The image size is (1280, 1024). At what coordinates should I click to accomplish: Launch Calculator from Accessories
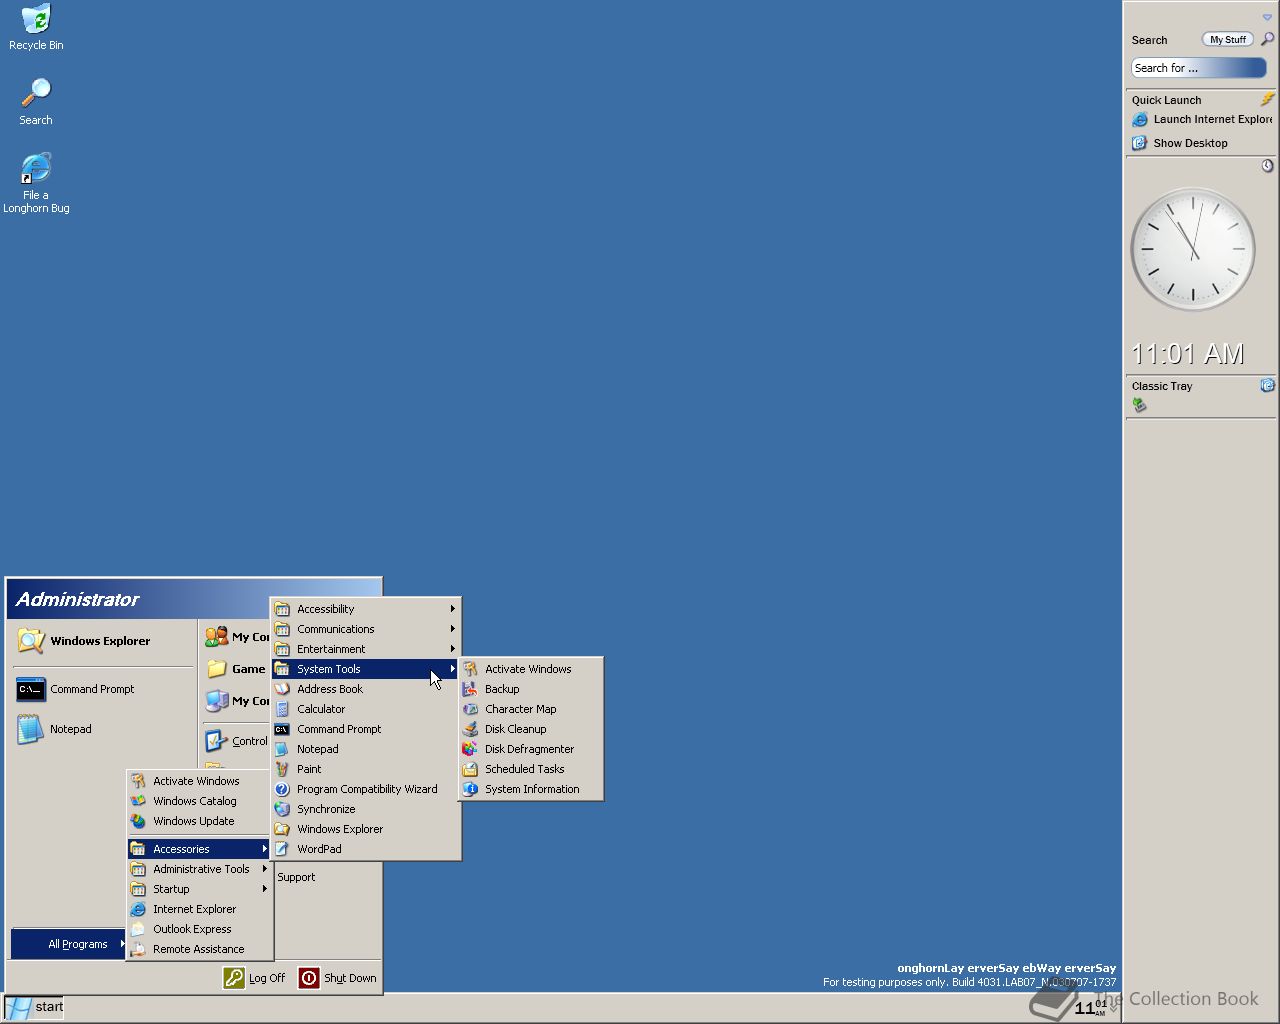pos(366,709)
